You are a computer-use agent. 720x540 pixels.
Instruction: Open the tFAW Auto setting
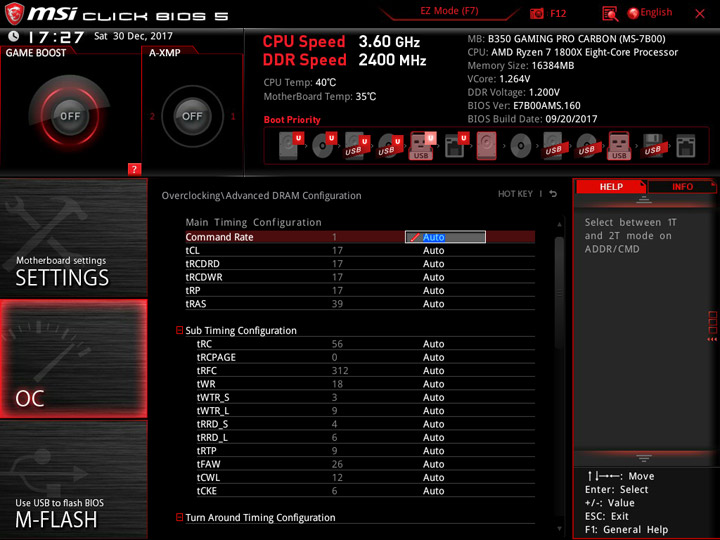pyautogui.click(x=433, y=464)
